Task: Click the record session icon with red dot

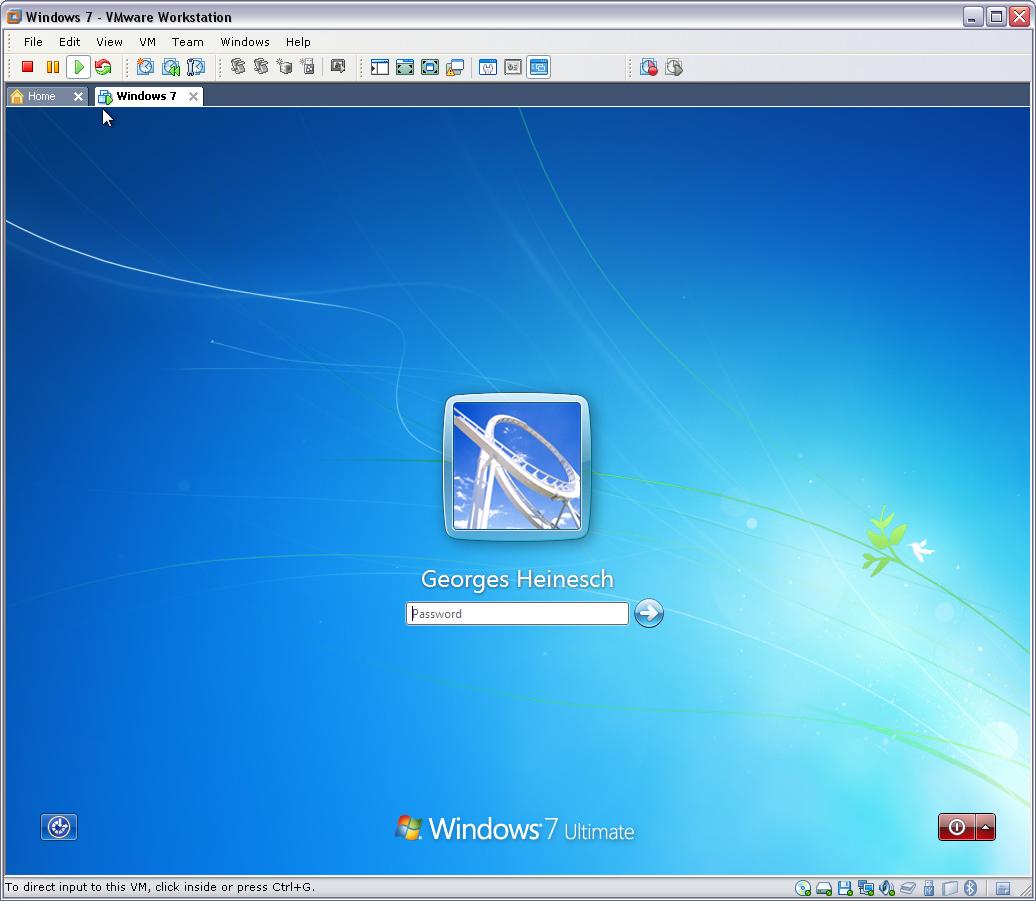Action: pyautogui.click(x=649, y=67)
